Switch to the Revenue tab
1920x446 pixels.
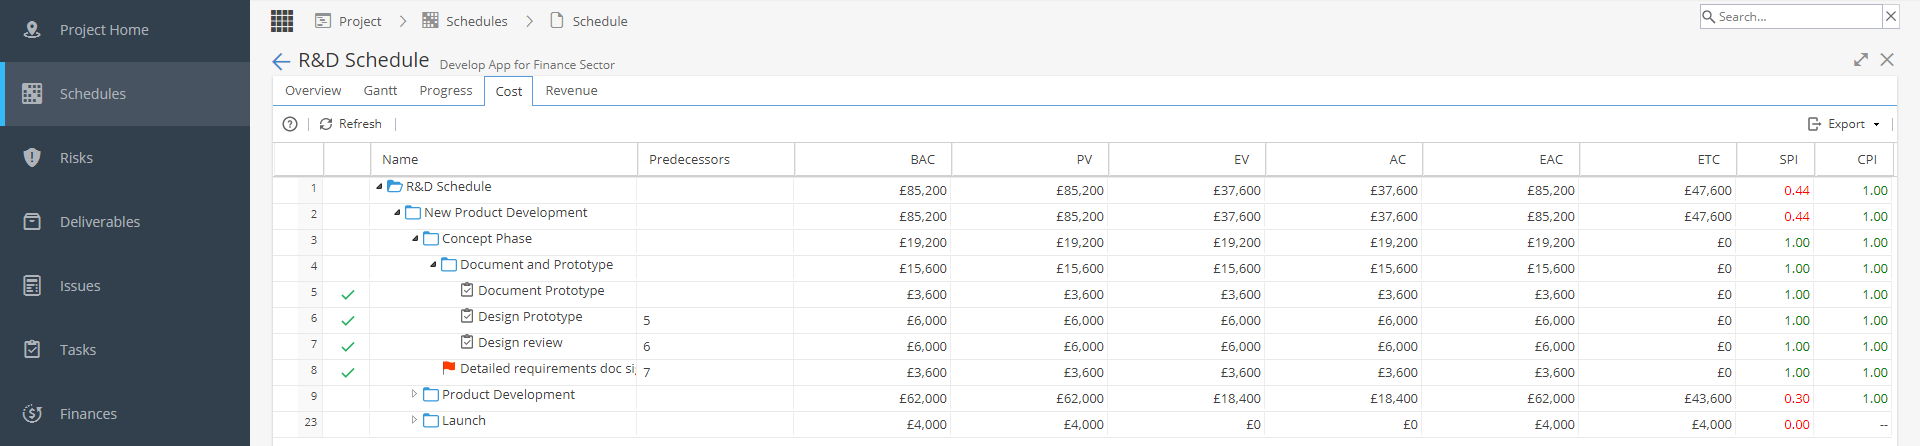coord(571,90)
